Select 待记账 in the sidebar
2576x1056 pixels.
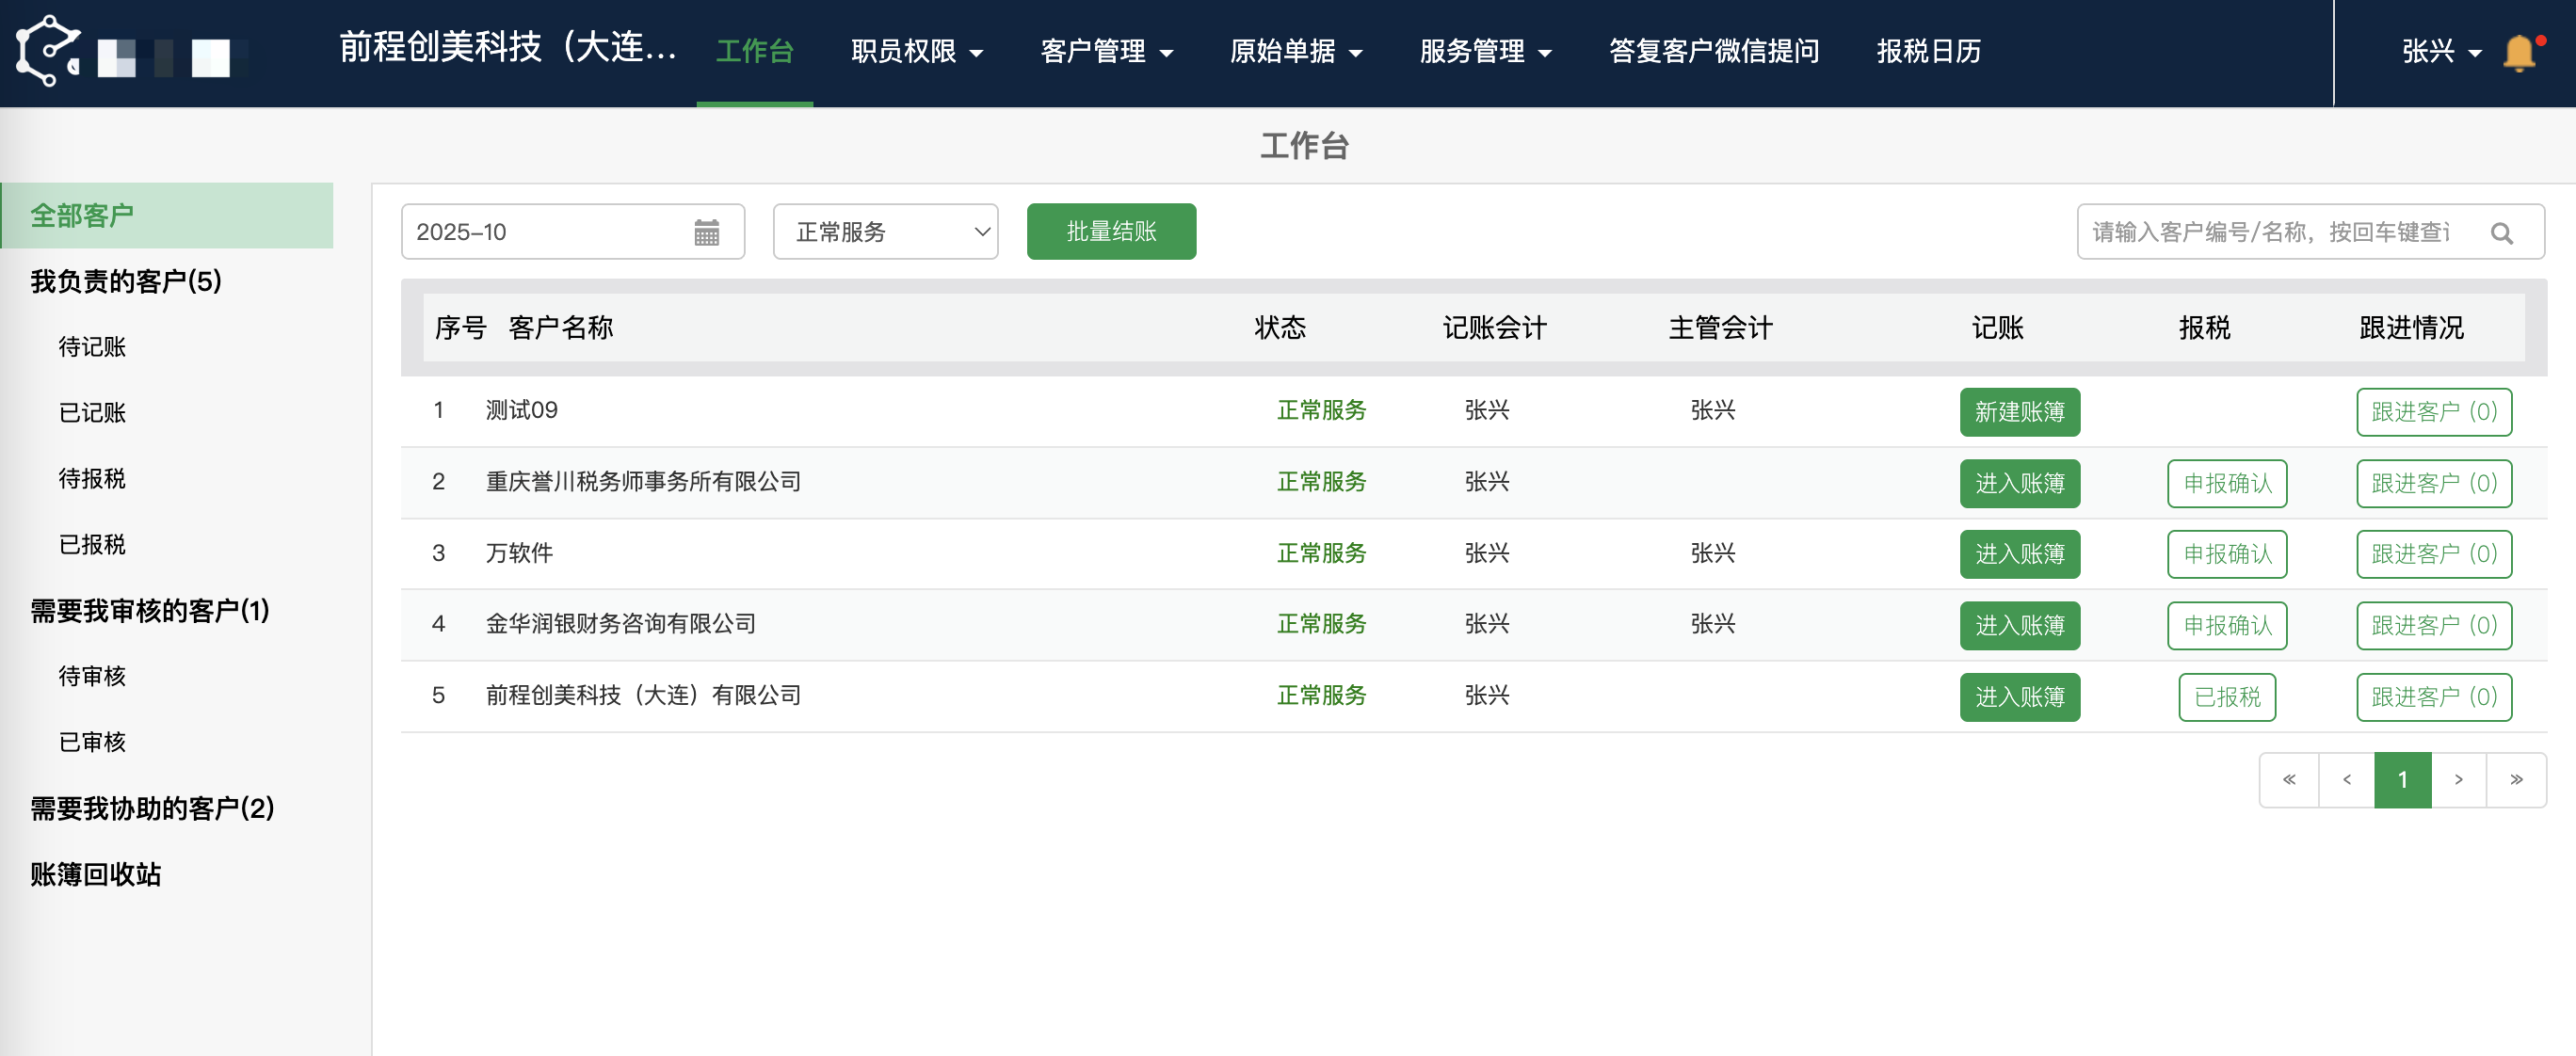coord(92,347)
